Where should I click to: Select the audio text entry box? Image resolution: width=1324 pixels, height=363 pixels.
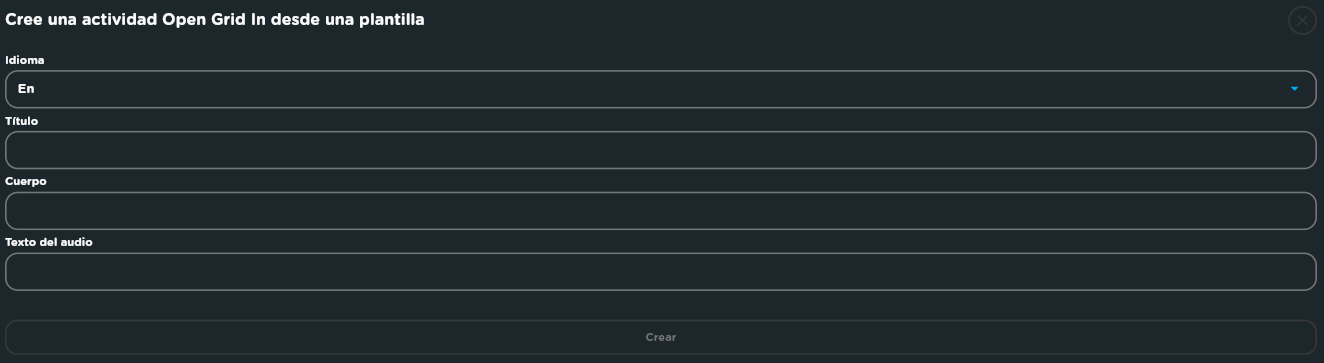(x=661, y=272)
